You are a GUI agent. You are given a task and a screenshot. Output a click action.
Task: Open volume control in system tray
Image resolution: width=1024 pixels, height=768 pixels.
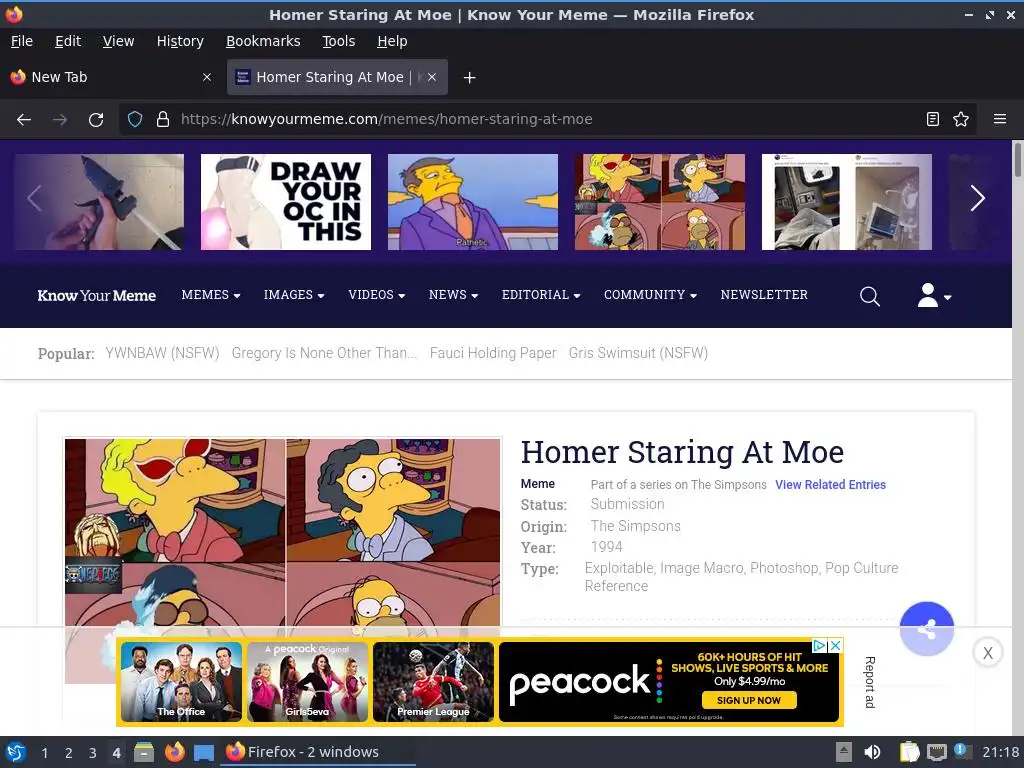pos(872,752)
